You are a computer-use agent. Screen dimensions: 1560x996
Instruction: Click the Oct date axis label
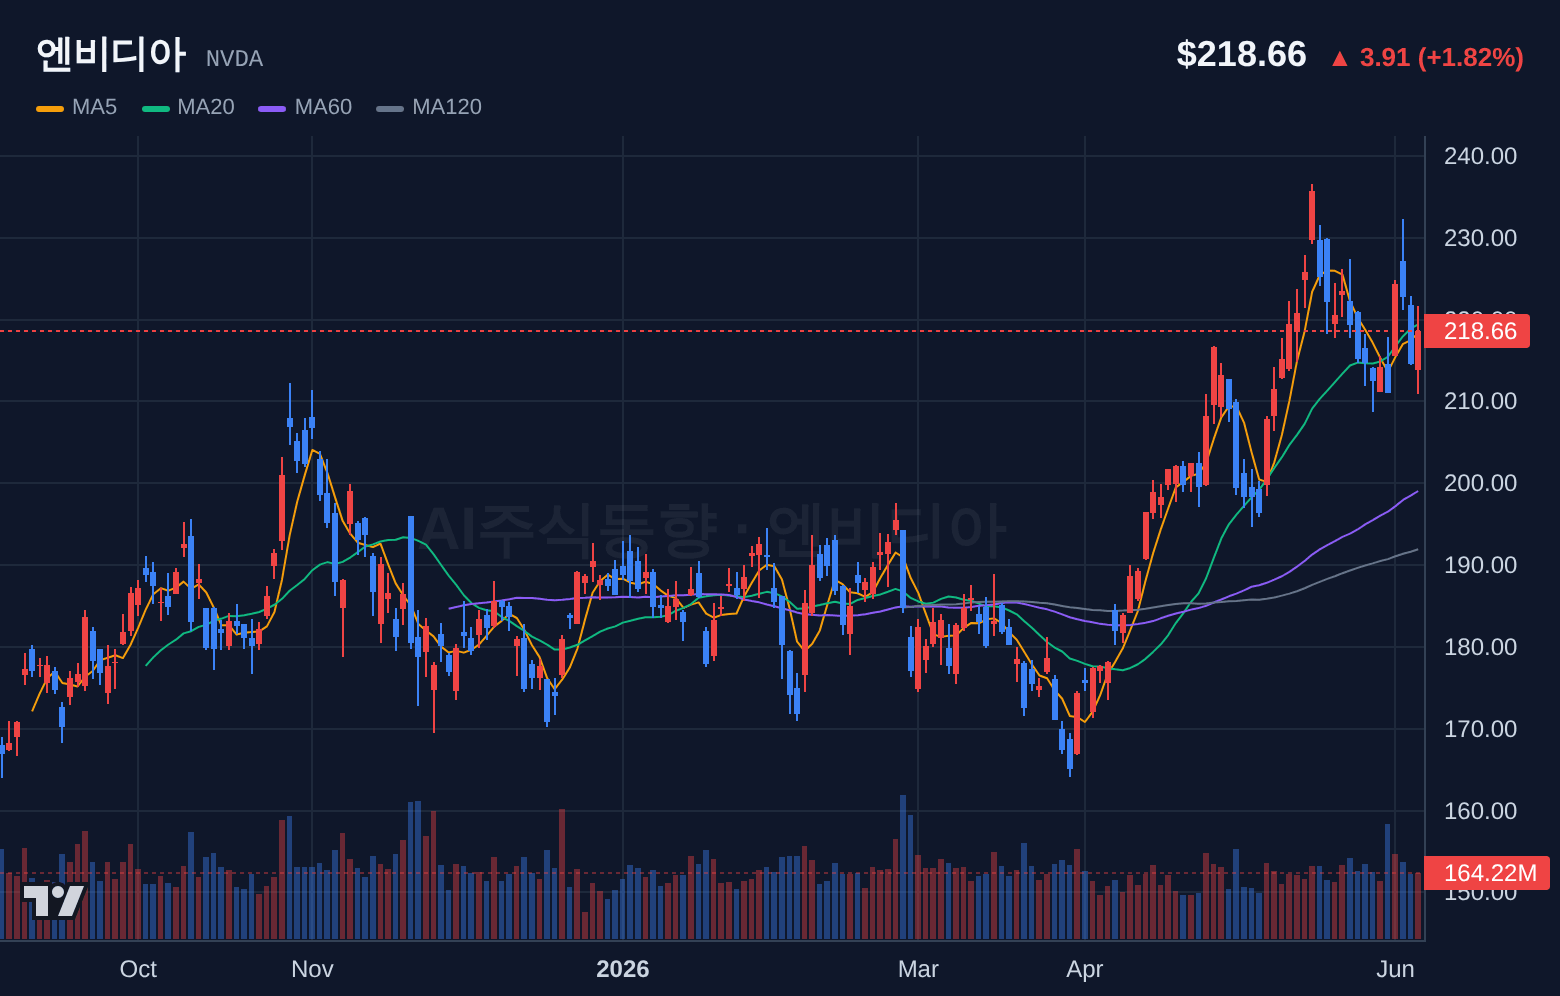pyautogui.click(x=138, y=969)
